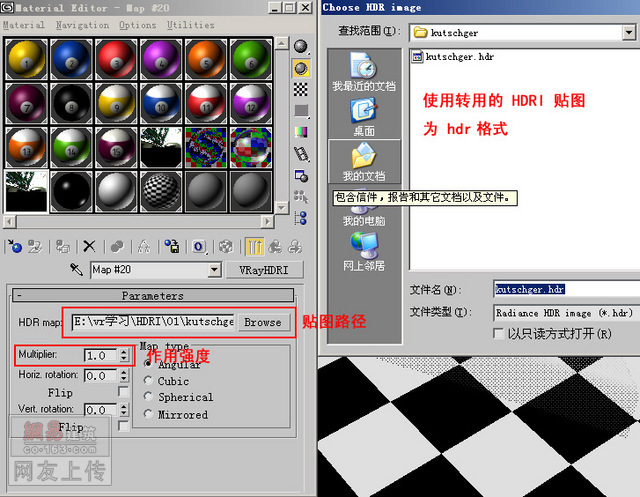The height and width of the screenshot is (497, 640).
Task: Click the Go to Parent icon
Action: click(275, 246)
